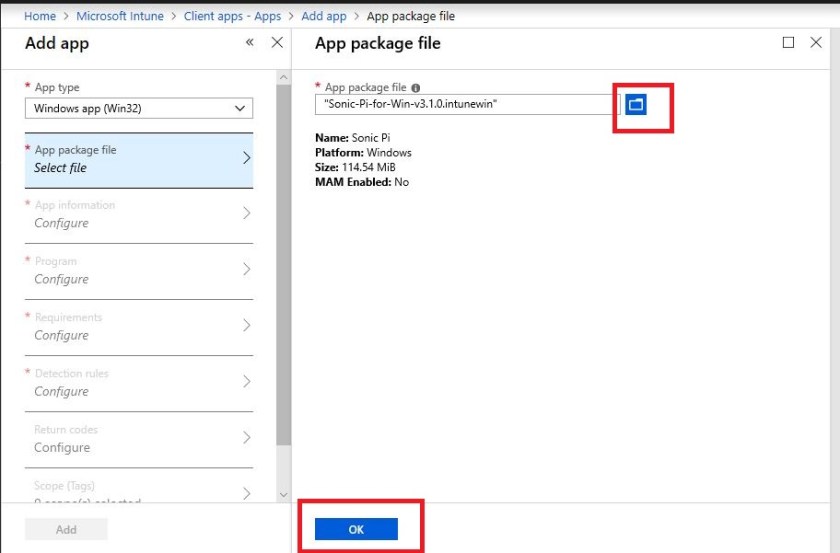Open the App type dropdown
840x553 pixels.
pyautogui.click(x=139, y=108)
